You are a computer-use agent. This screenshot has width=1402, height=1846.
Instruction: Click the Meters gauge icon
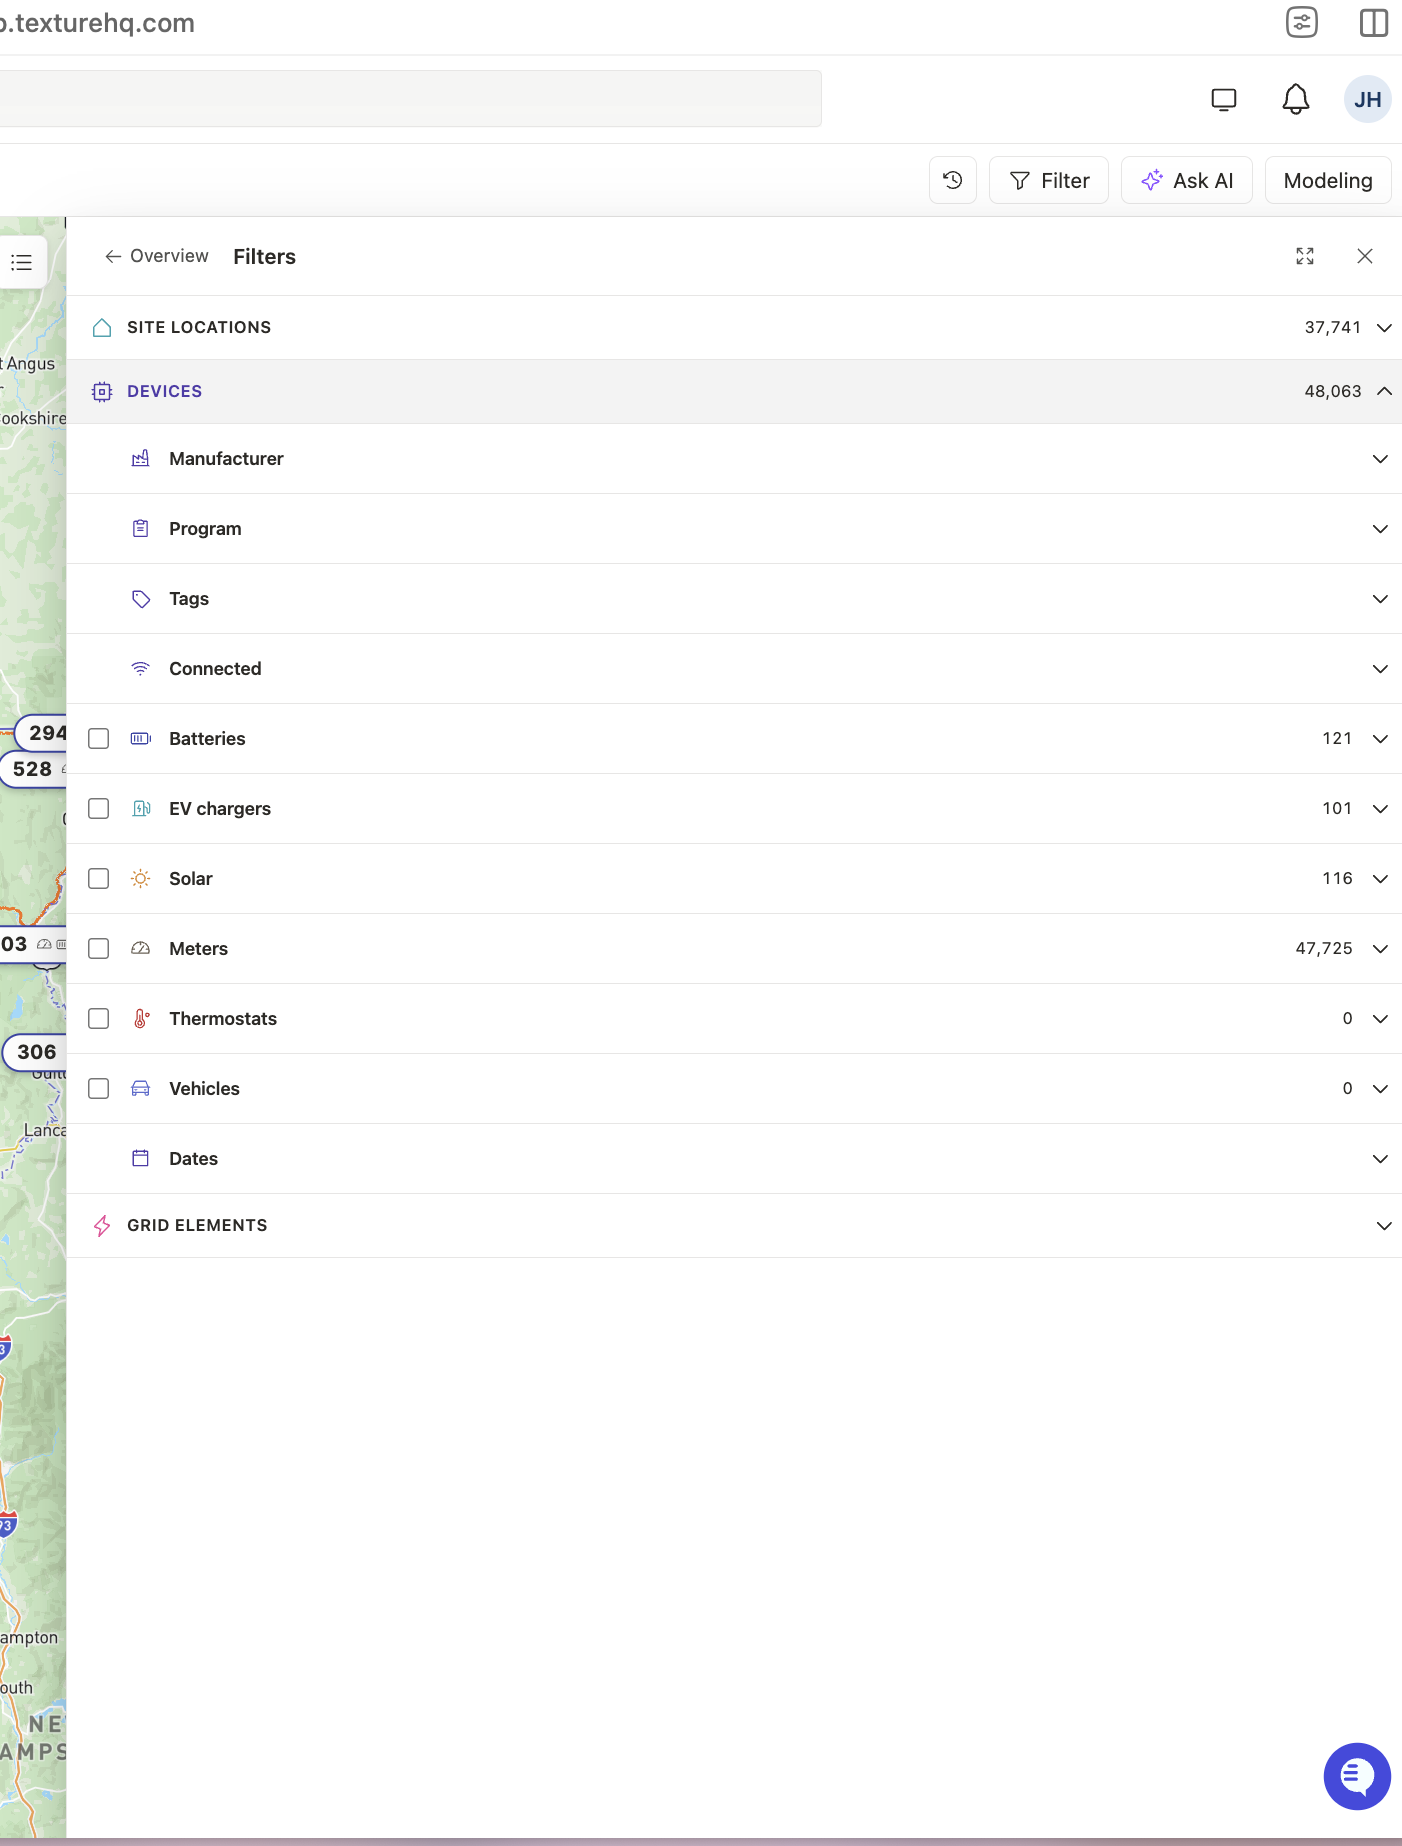coord(141,948)
